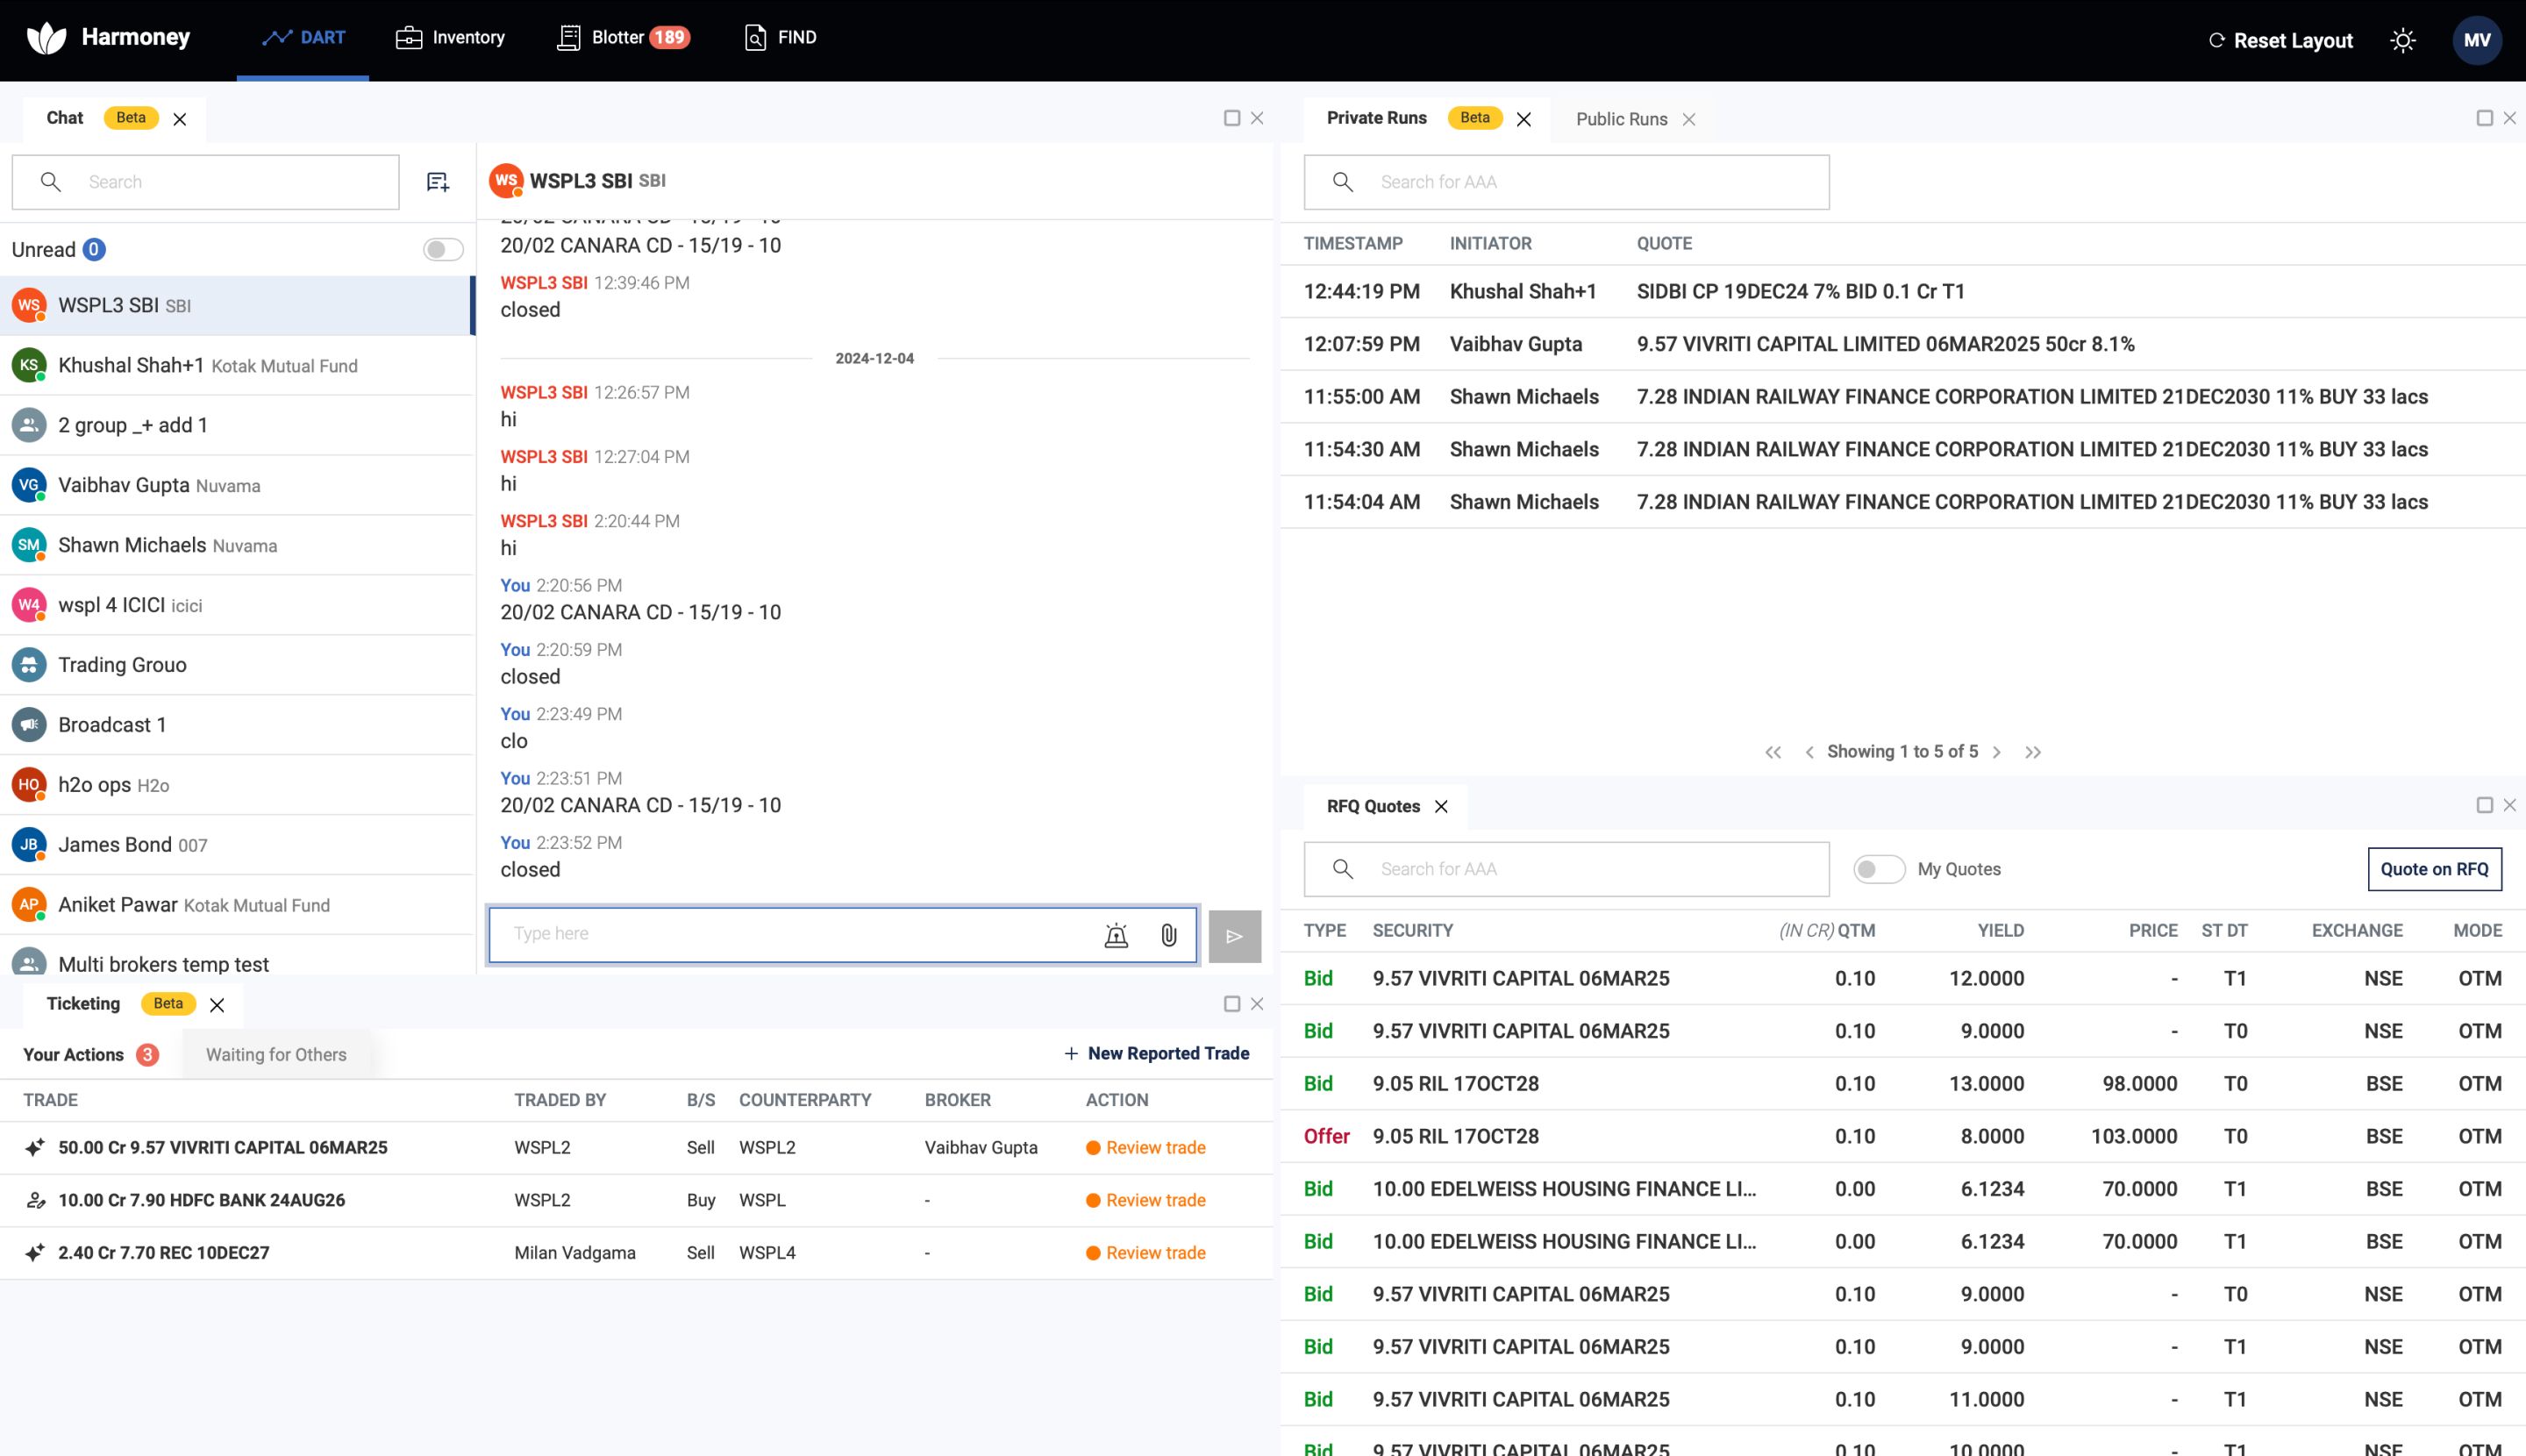Close the Public Runs tab
This screenshot has width=2526, height=1456.
[x=1689, y=119]
